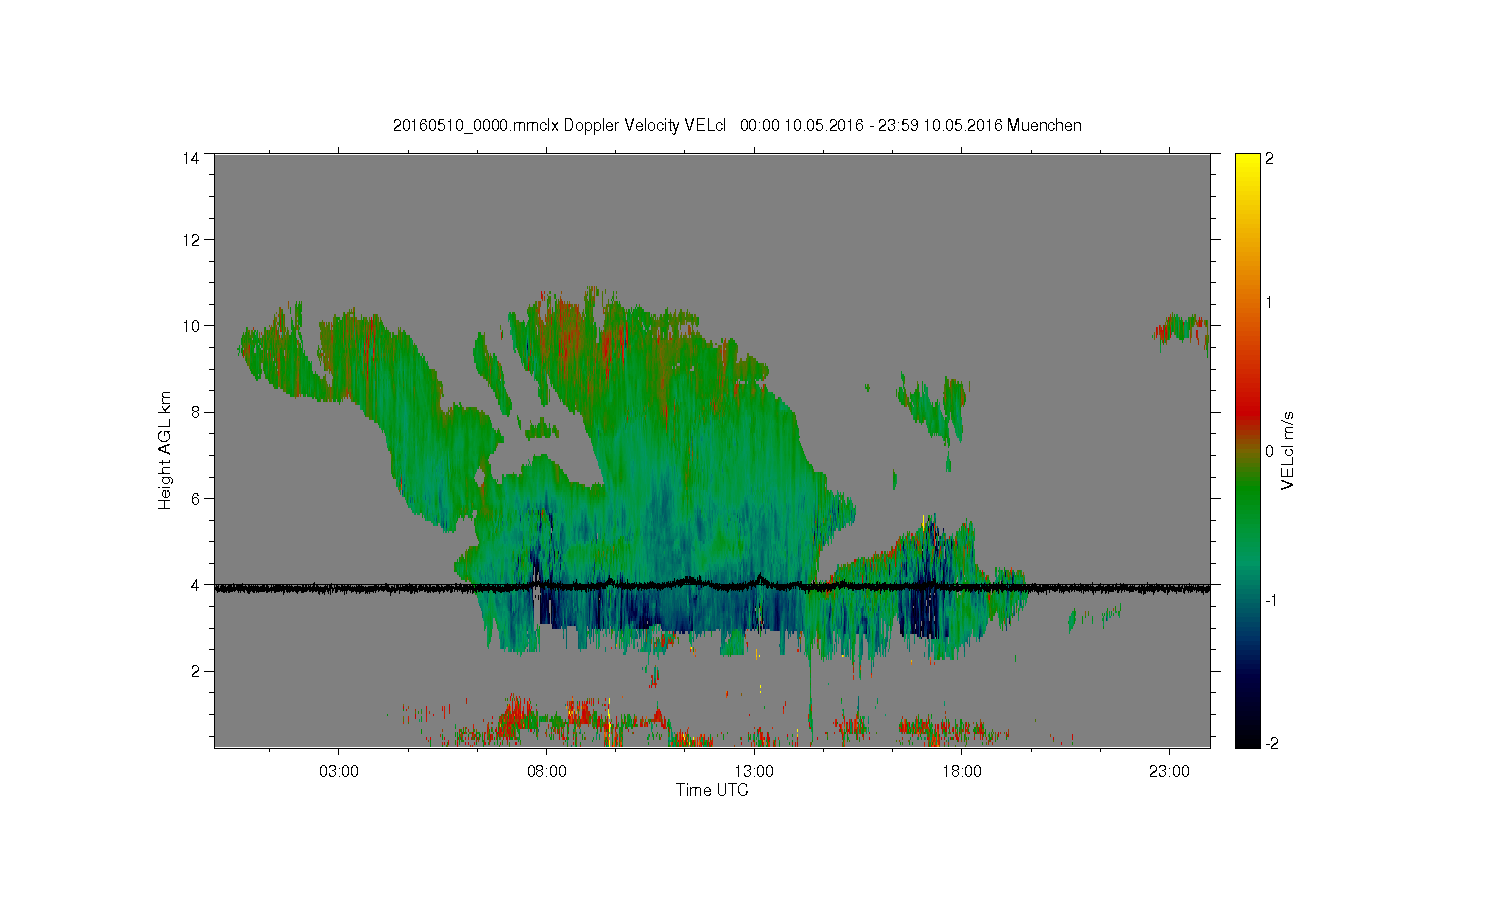Click the height axis label 8
Screen dimensions: 1500x900
[x=195, y=412]
